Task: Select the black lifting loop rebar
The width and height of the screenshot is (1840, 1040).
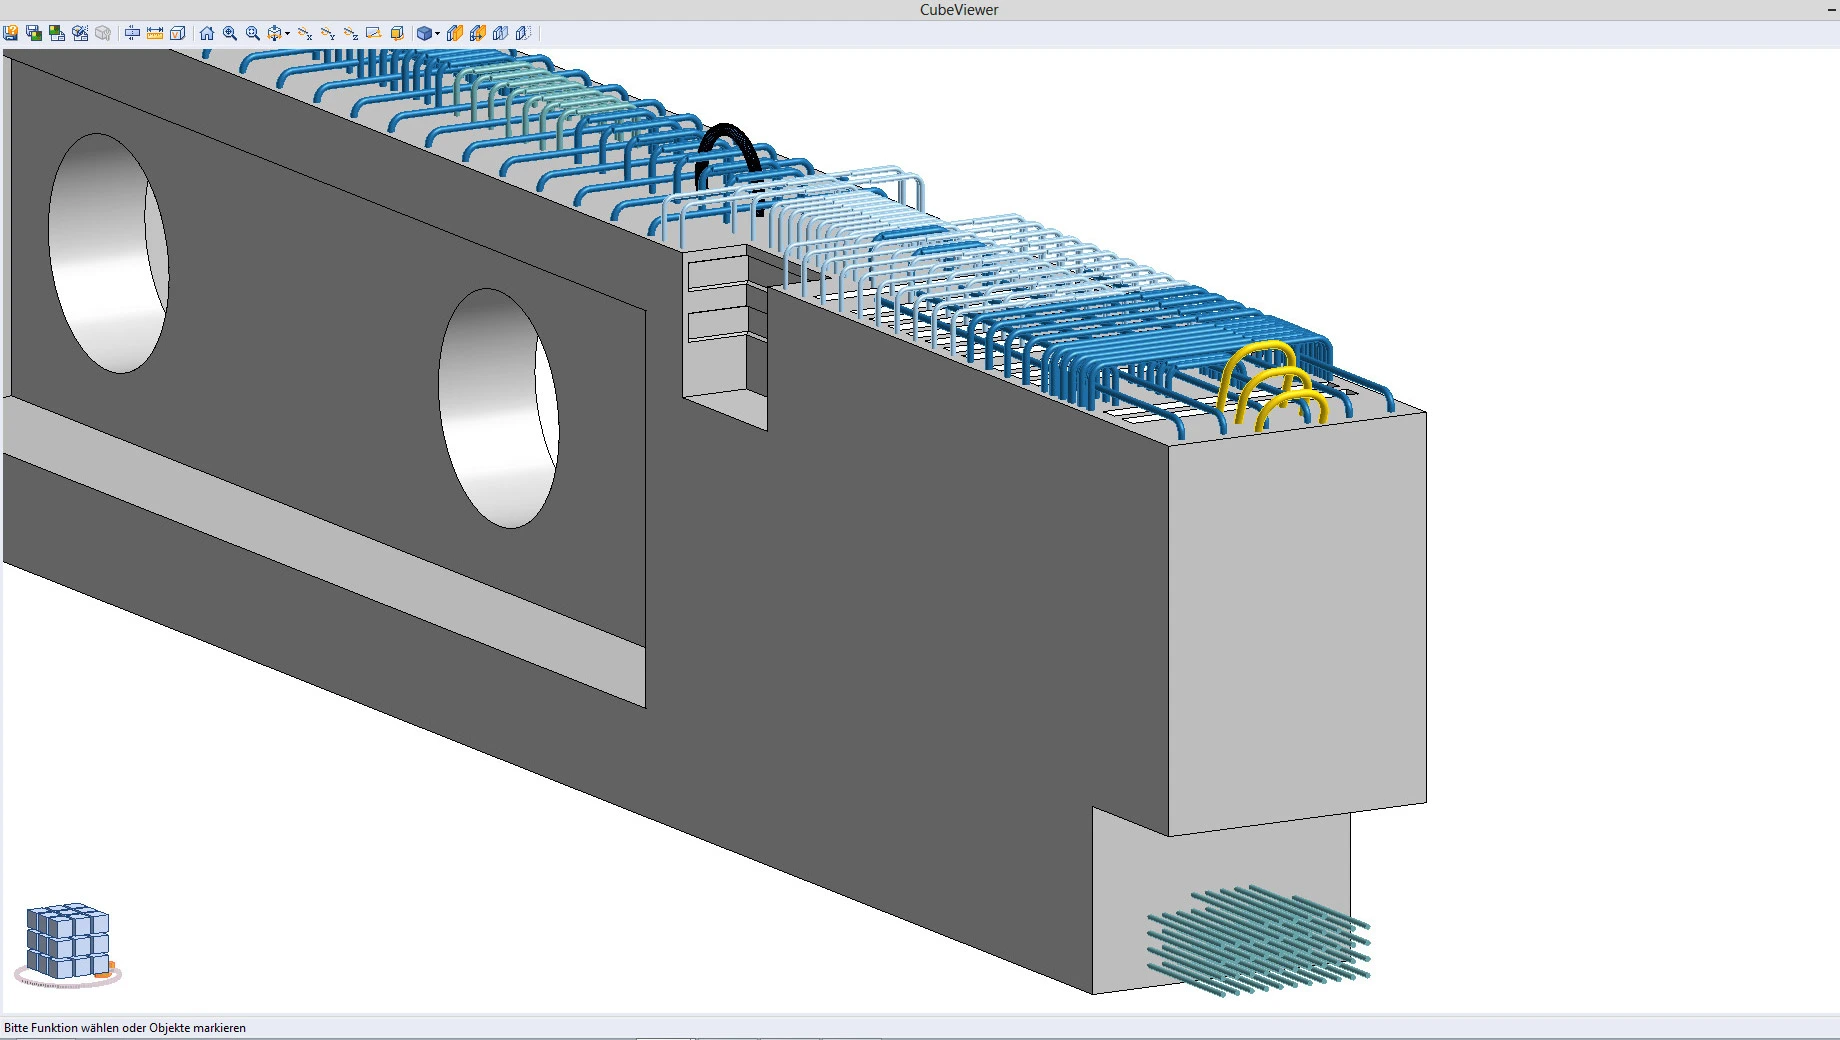Action: [x=728, y=158]
